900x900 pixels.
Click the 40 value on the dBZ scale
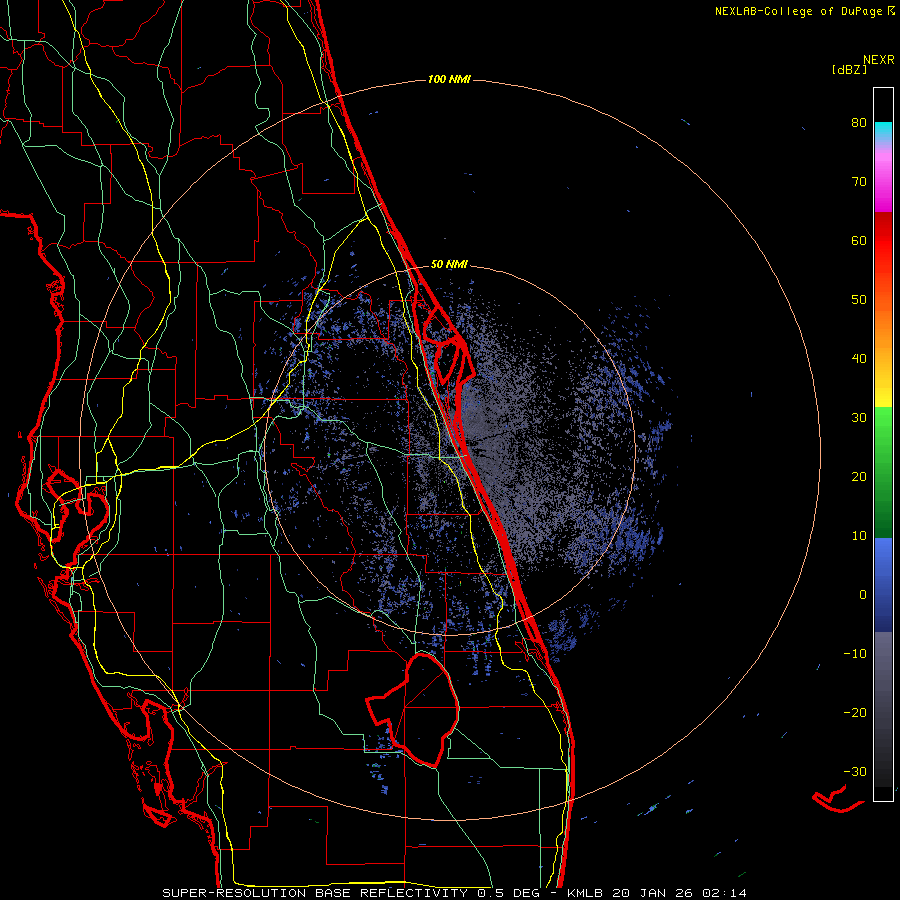pos(859,359)
